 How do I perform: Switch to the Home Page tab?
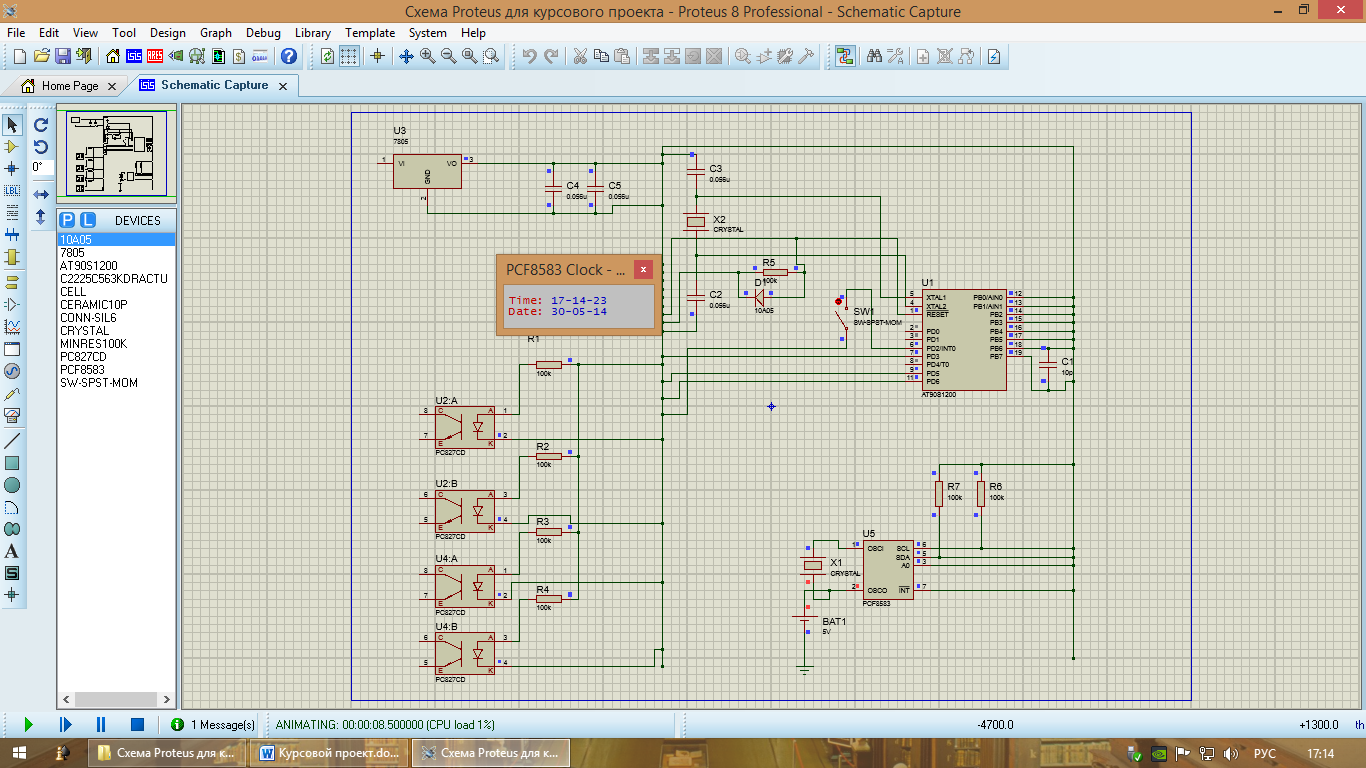(x=70, y=86)
